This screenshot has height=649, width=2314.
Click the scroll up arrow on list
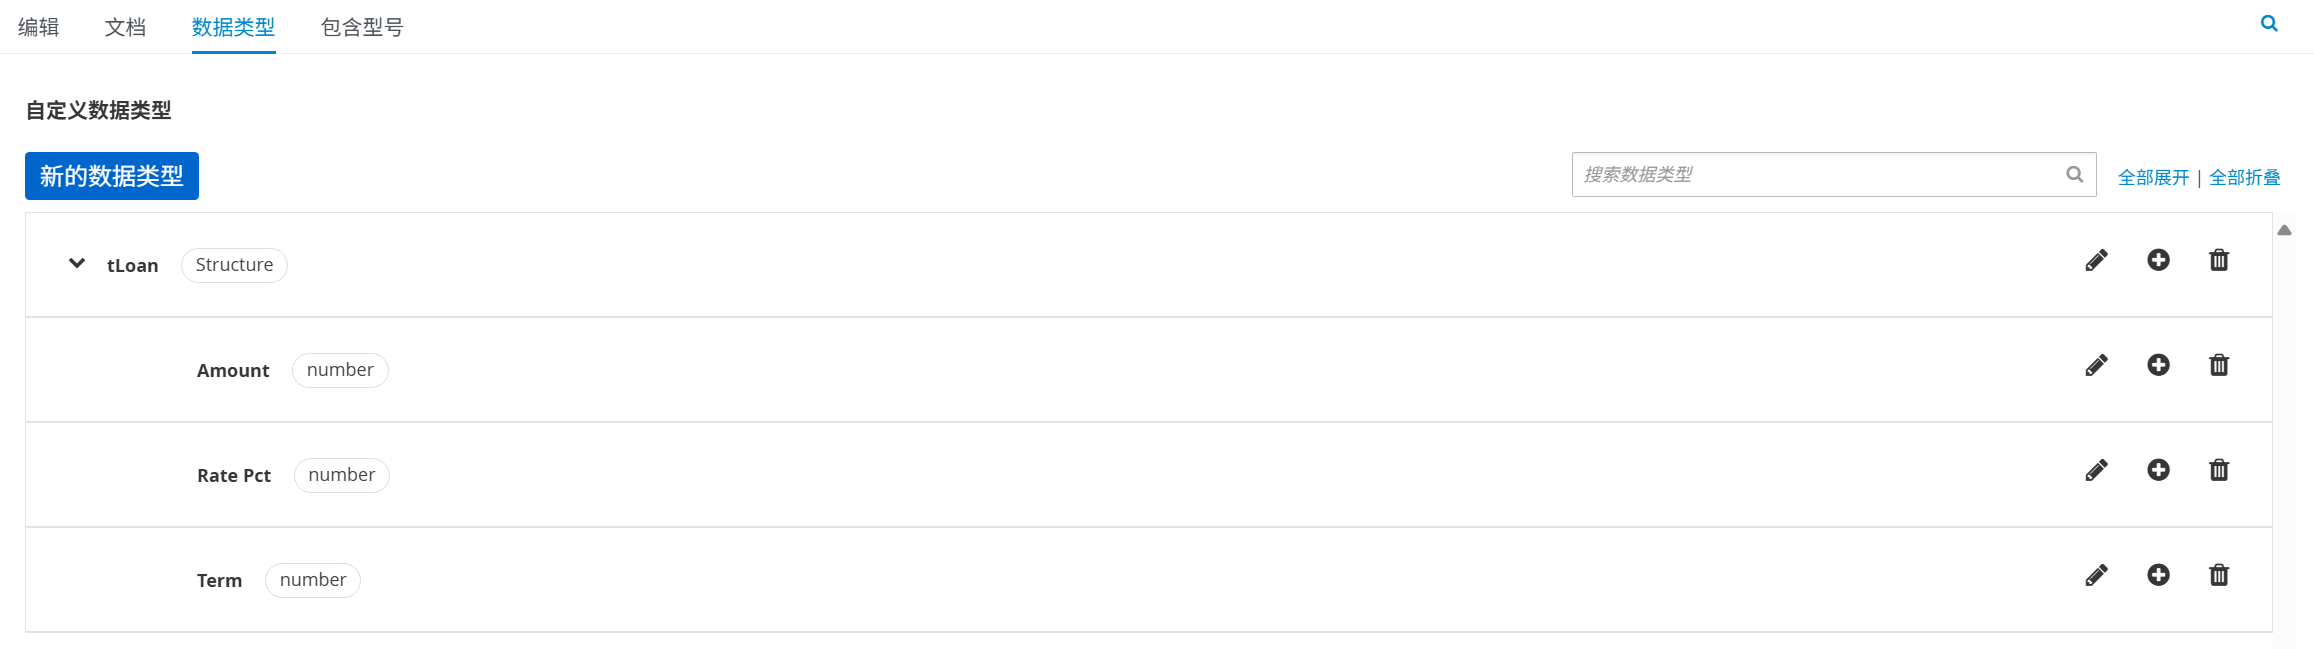(x=2284, y=230)
